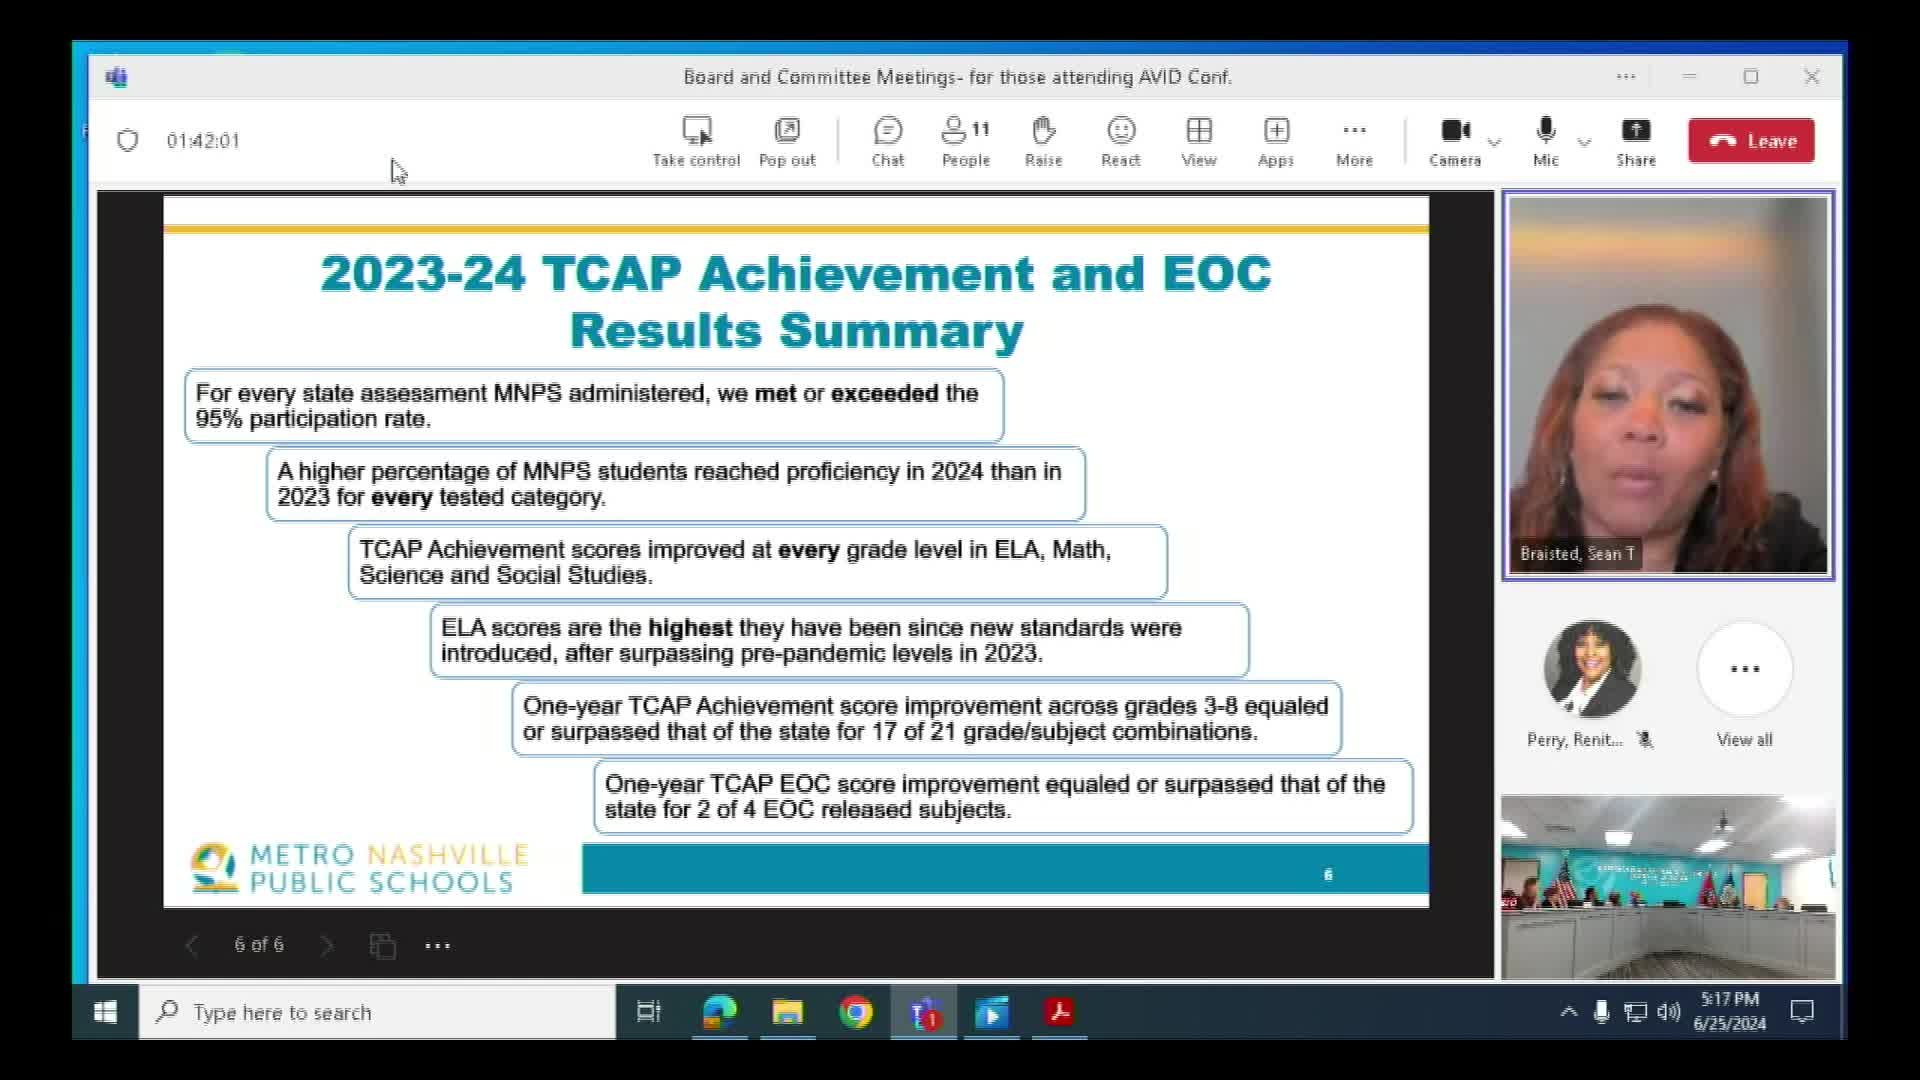
Task: Toggle the Camera on or off
Action: click(1455, 141)
